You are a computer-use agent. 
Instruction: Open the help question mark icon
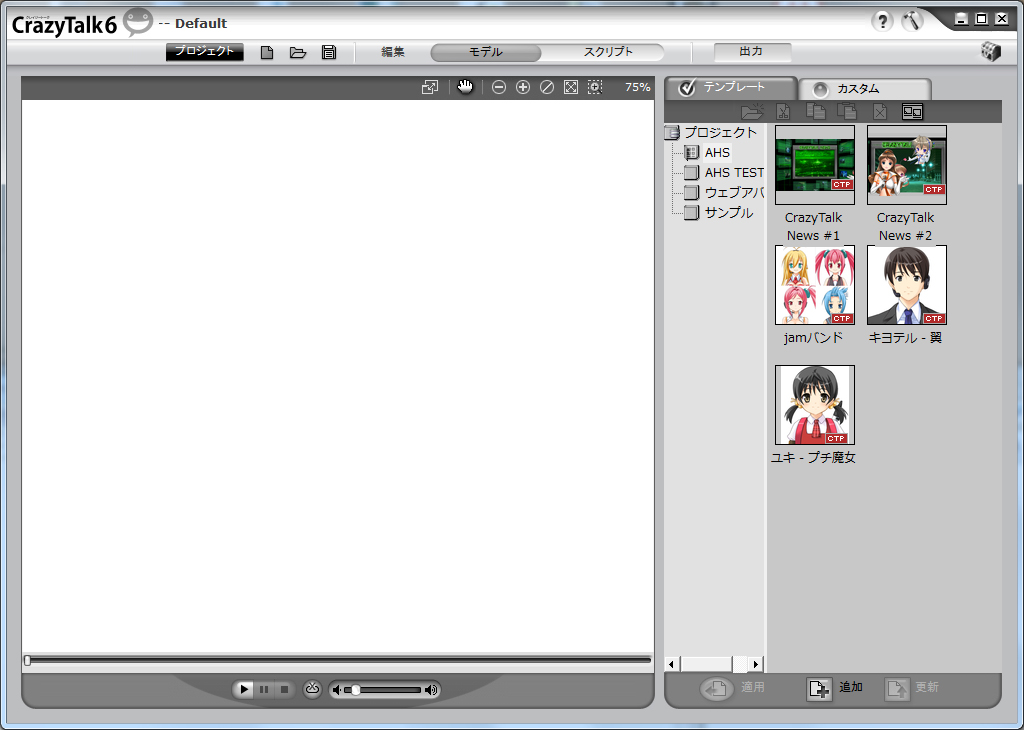[x=882, y=21]
